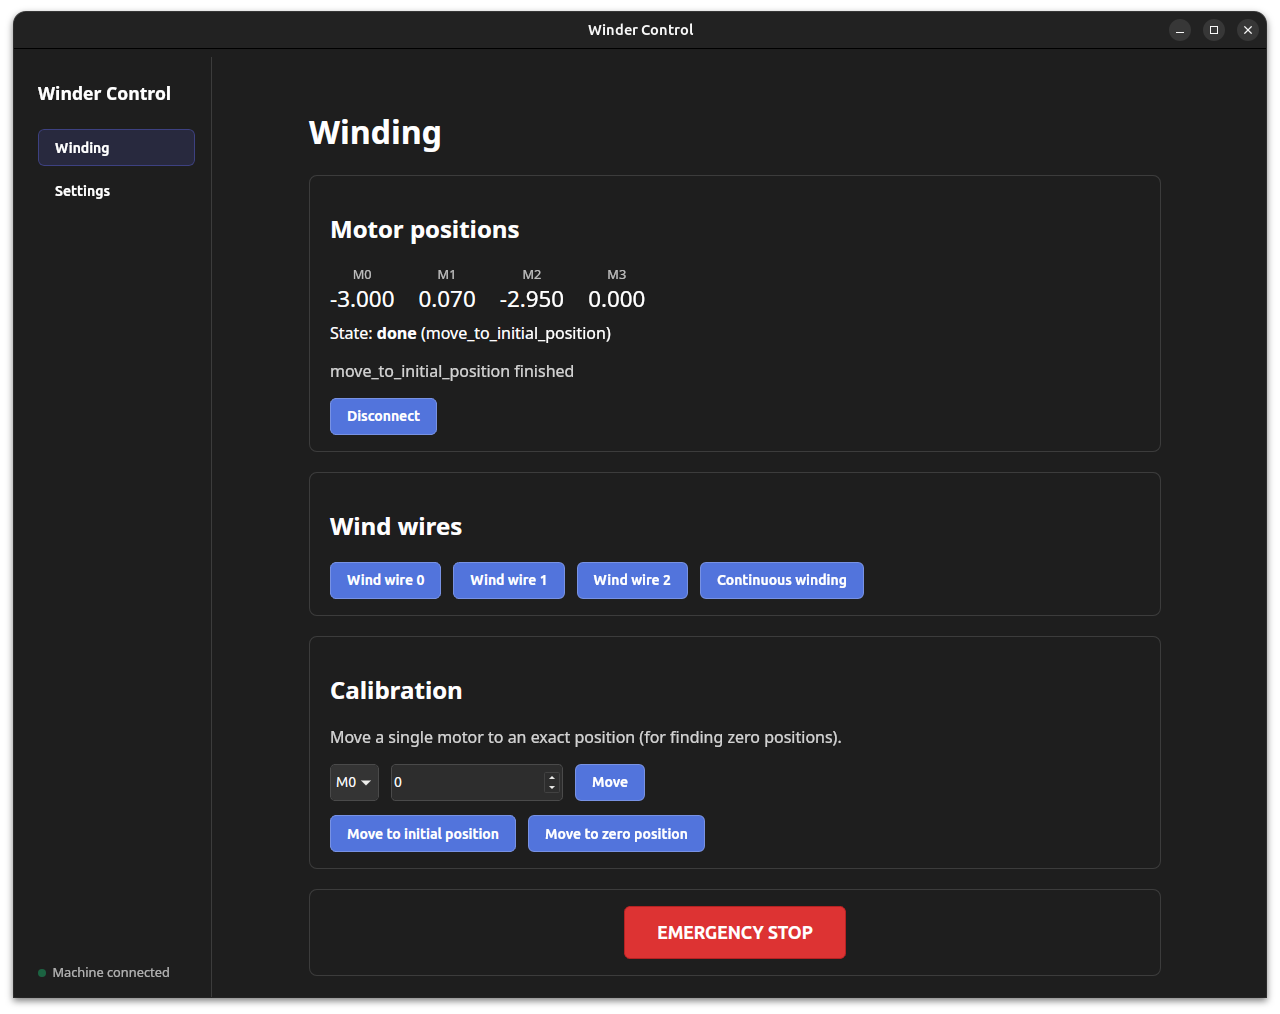
Task: Start winding wire 2
Action: 632,580
